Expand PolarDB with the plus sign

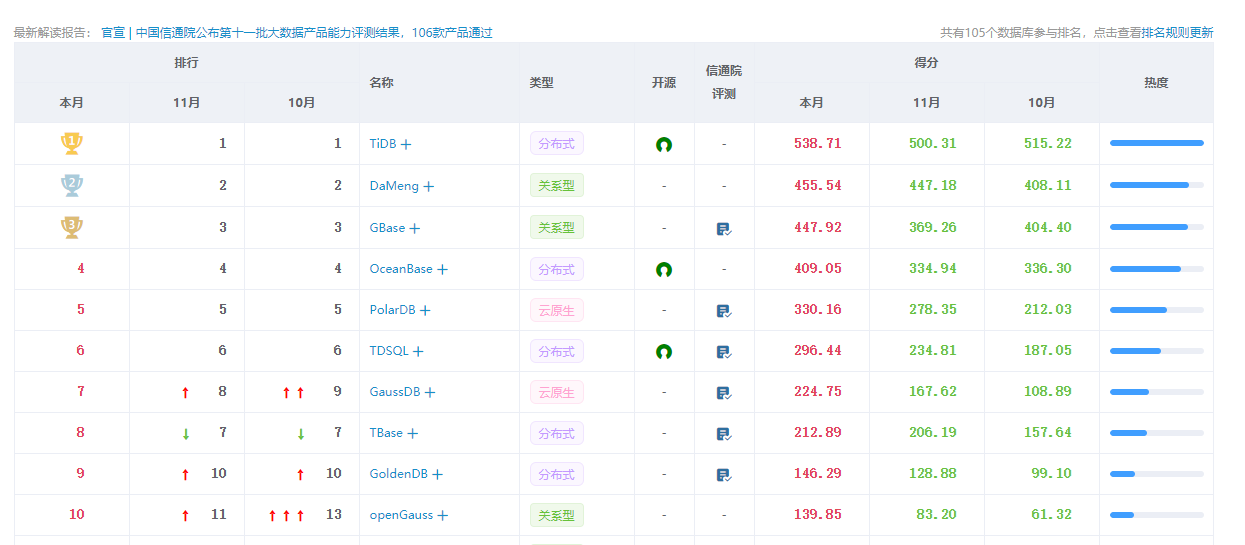pyautogui.click(x=425, y=311)
